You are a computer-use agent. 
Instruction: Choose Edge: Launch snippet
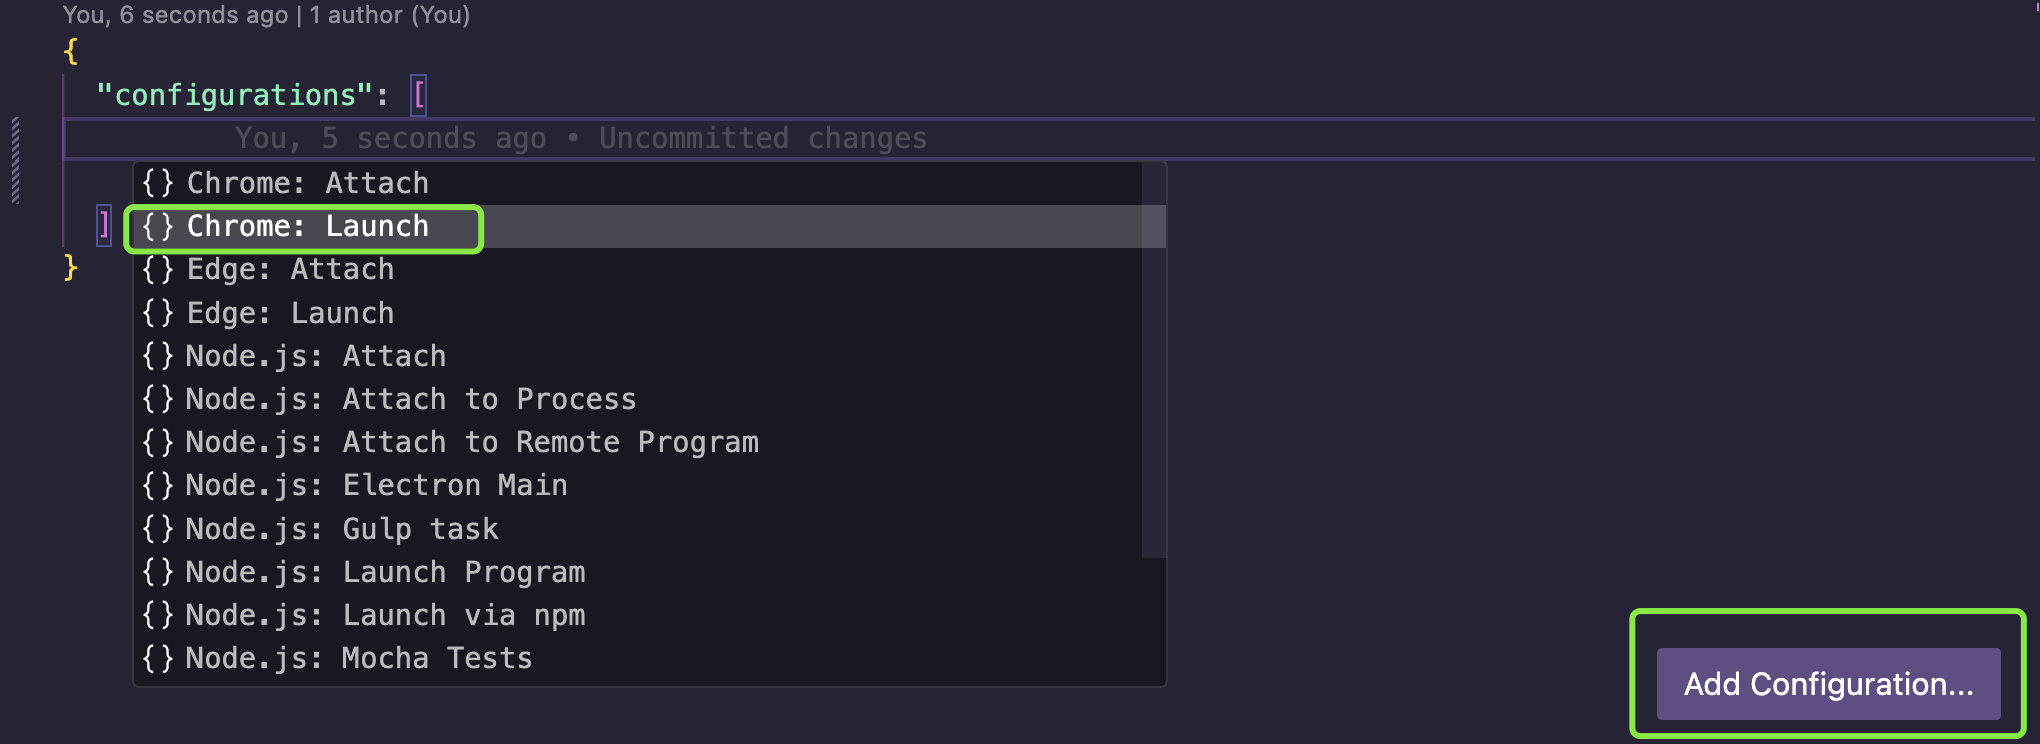pyautogui.click(x=290, y=313)
